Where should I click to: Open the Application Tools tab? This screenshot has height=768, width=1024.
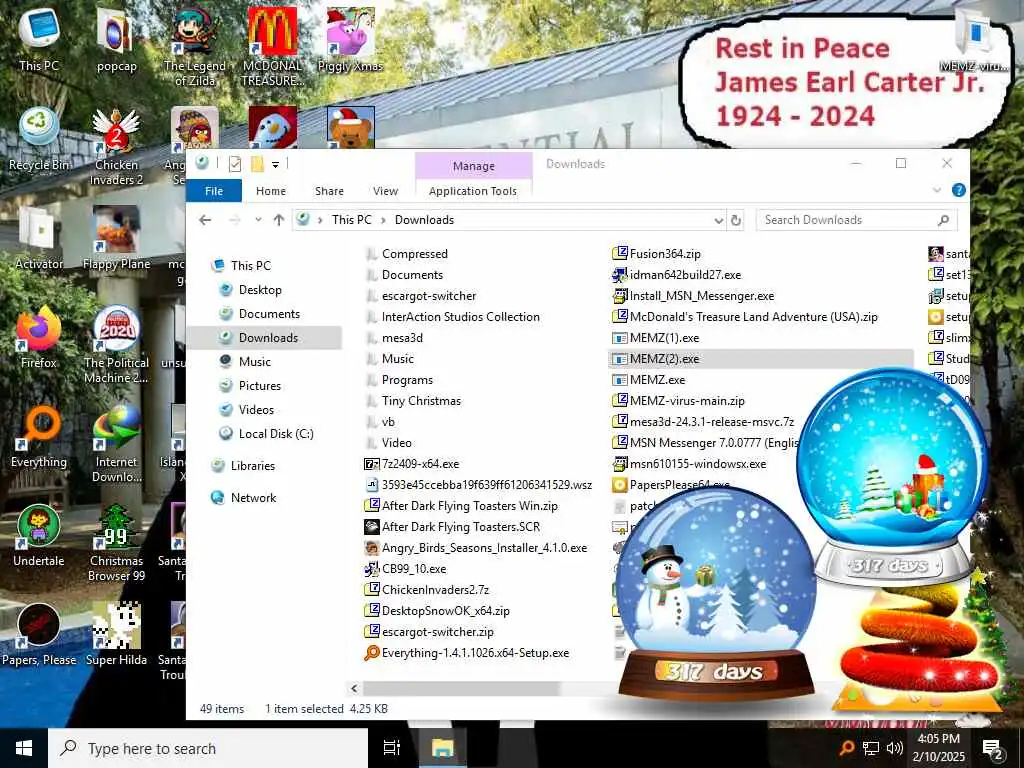click(x=473, y=191)
